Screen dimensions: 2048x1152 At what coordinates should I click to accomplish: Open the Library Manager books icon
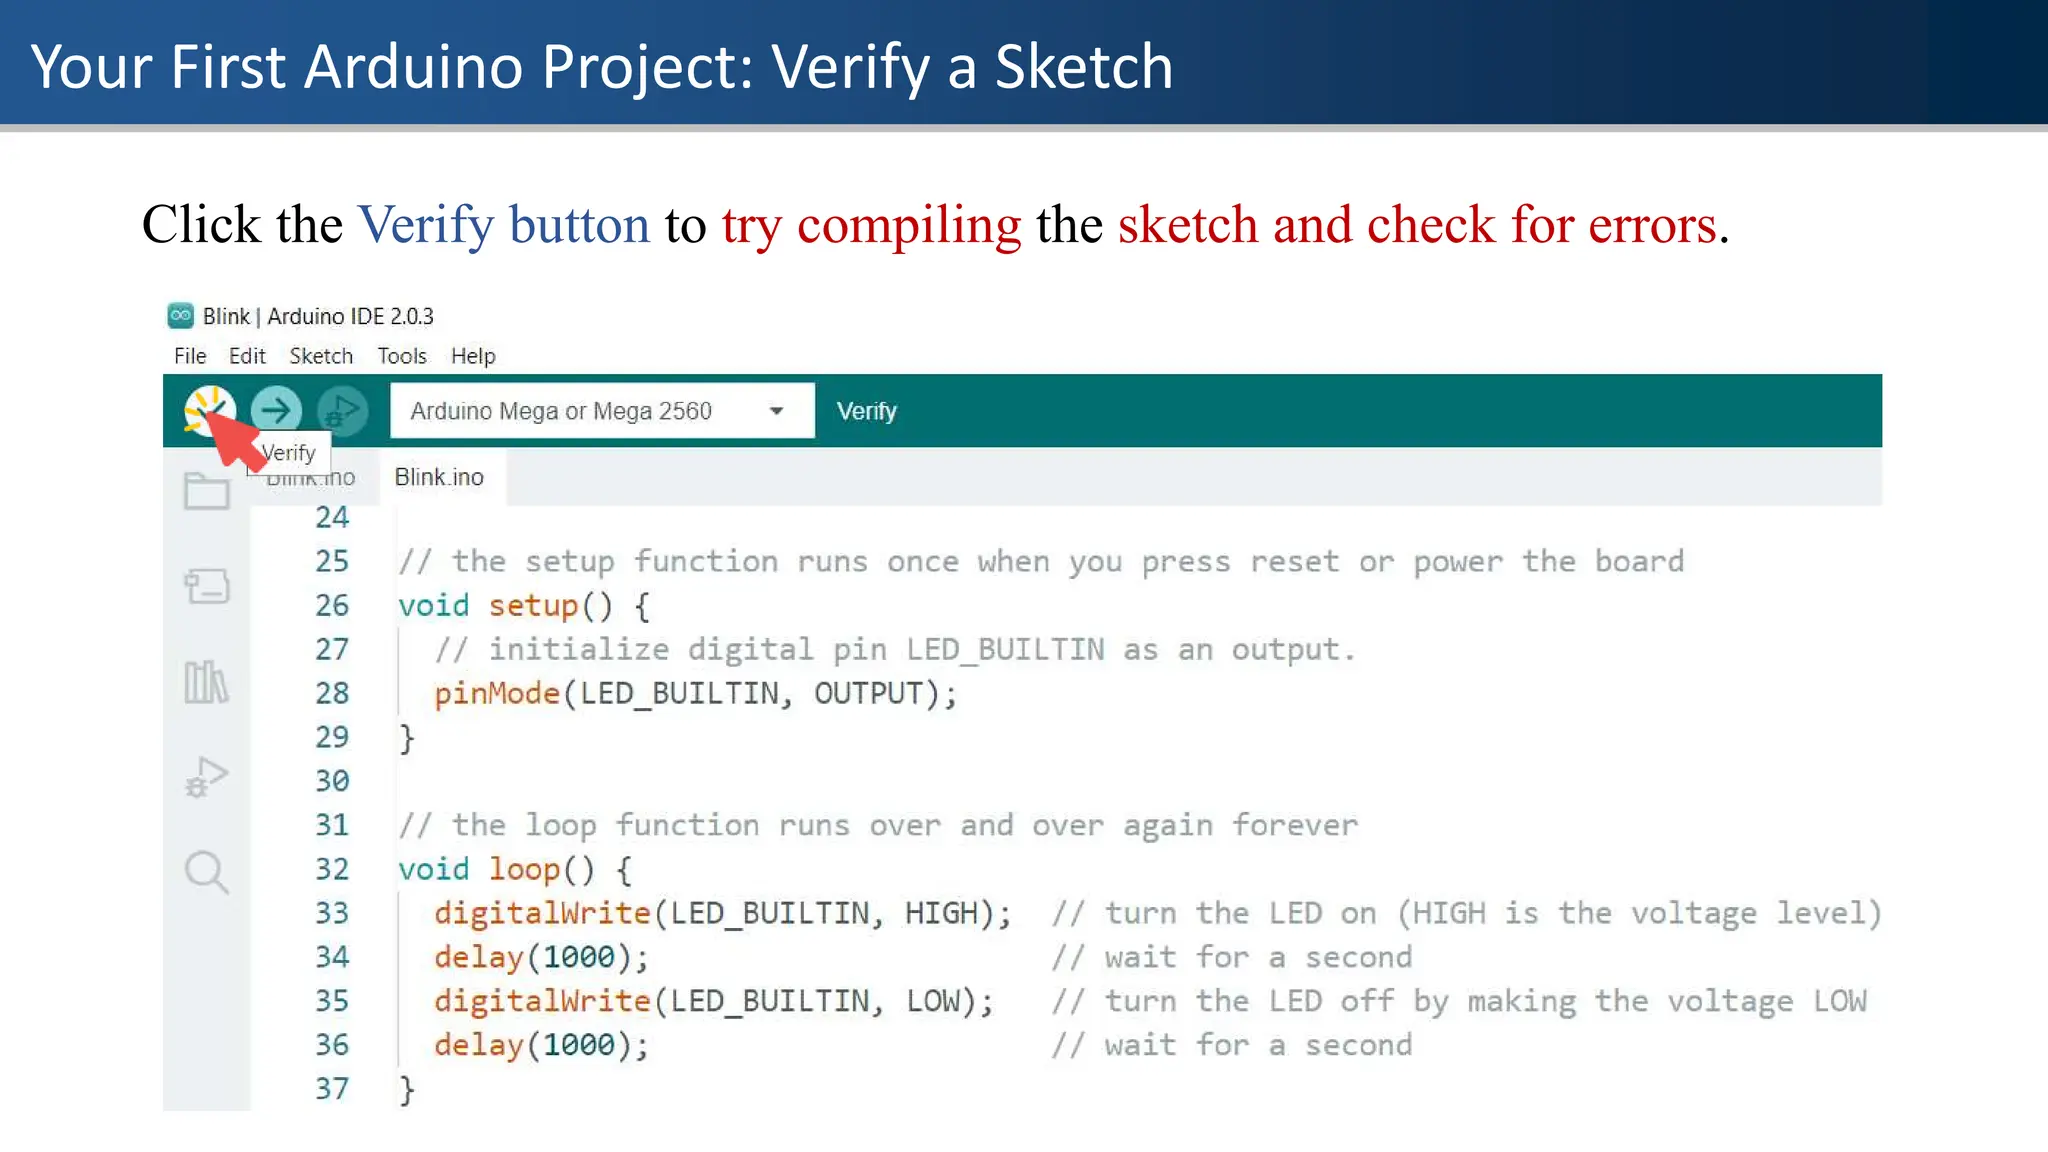click(x=207, y=682)
